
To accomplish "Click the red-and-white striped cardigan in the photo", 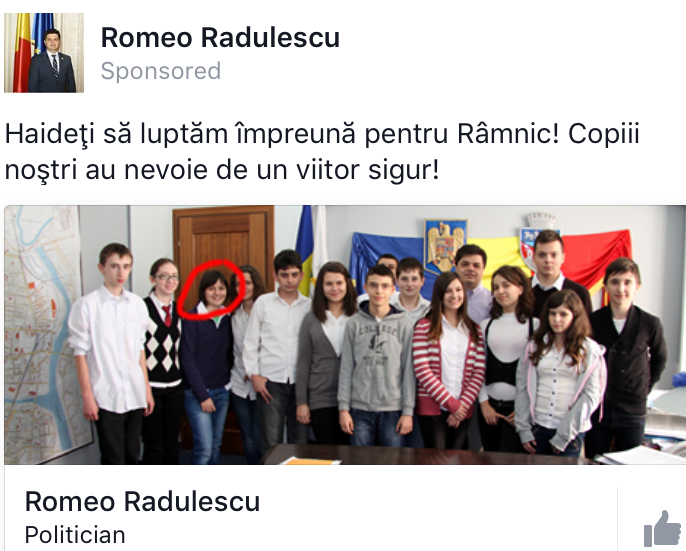I will pyautogui.click(x=448, y=365).
